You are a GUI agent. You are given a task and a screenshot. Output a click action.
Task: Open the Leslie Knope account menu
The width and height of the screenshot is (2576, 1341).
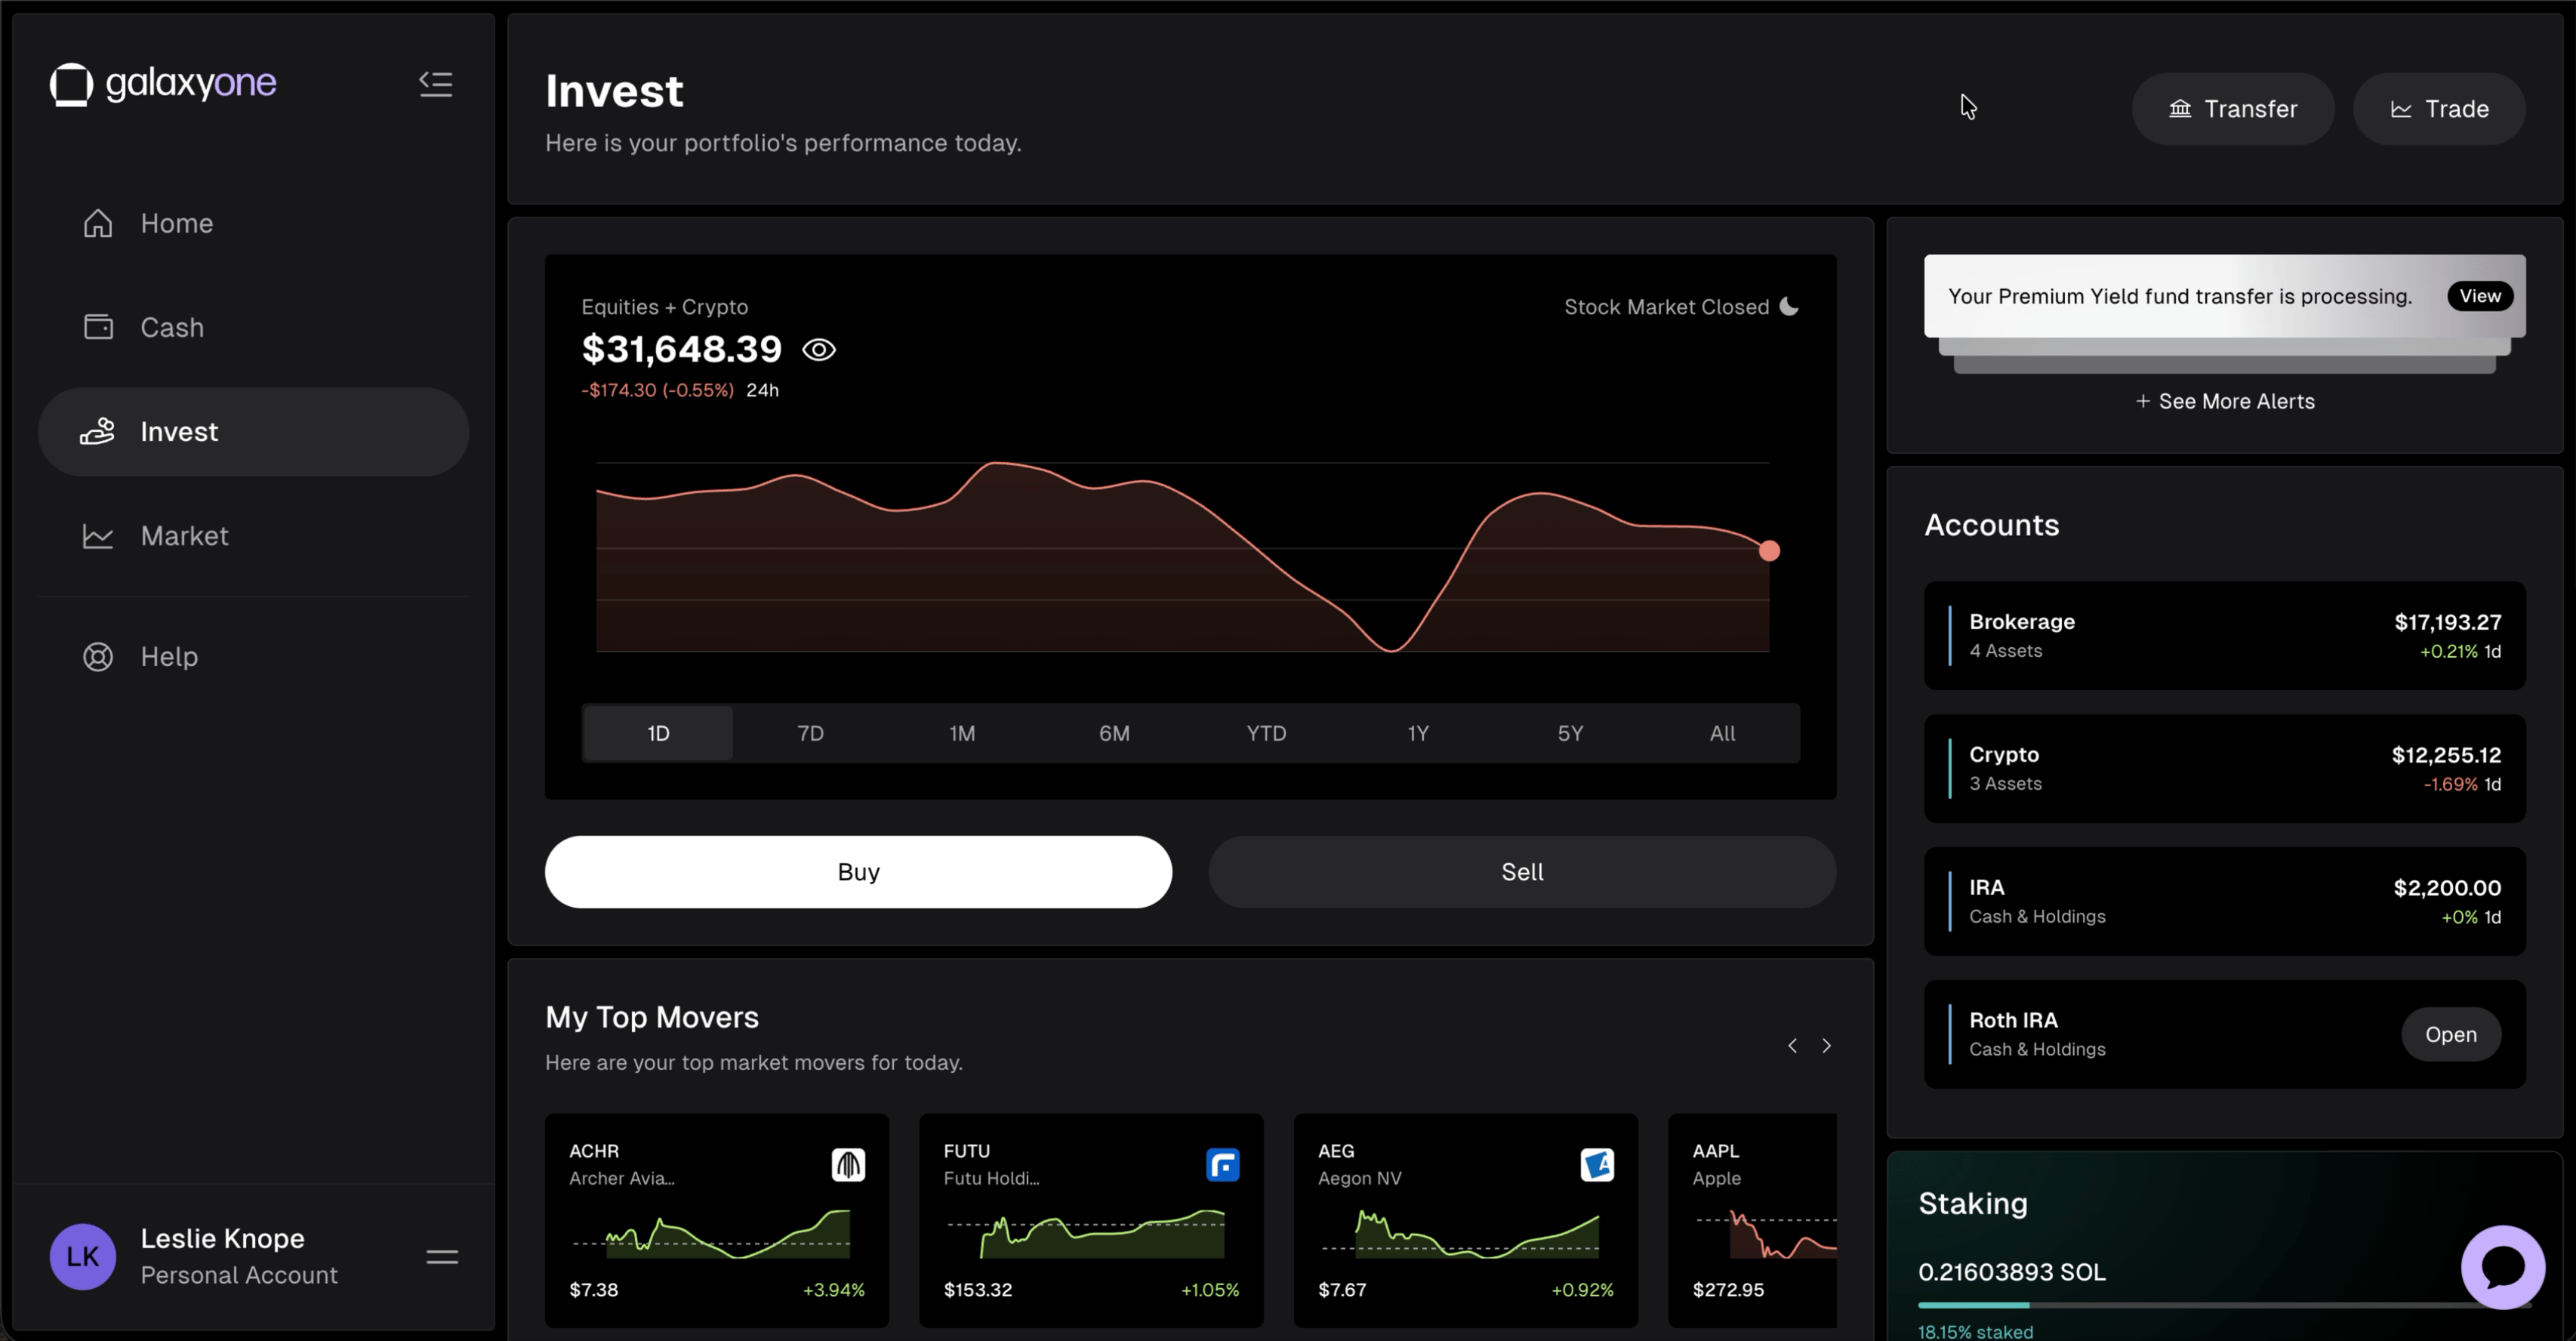coord(442,1257)
